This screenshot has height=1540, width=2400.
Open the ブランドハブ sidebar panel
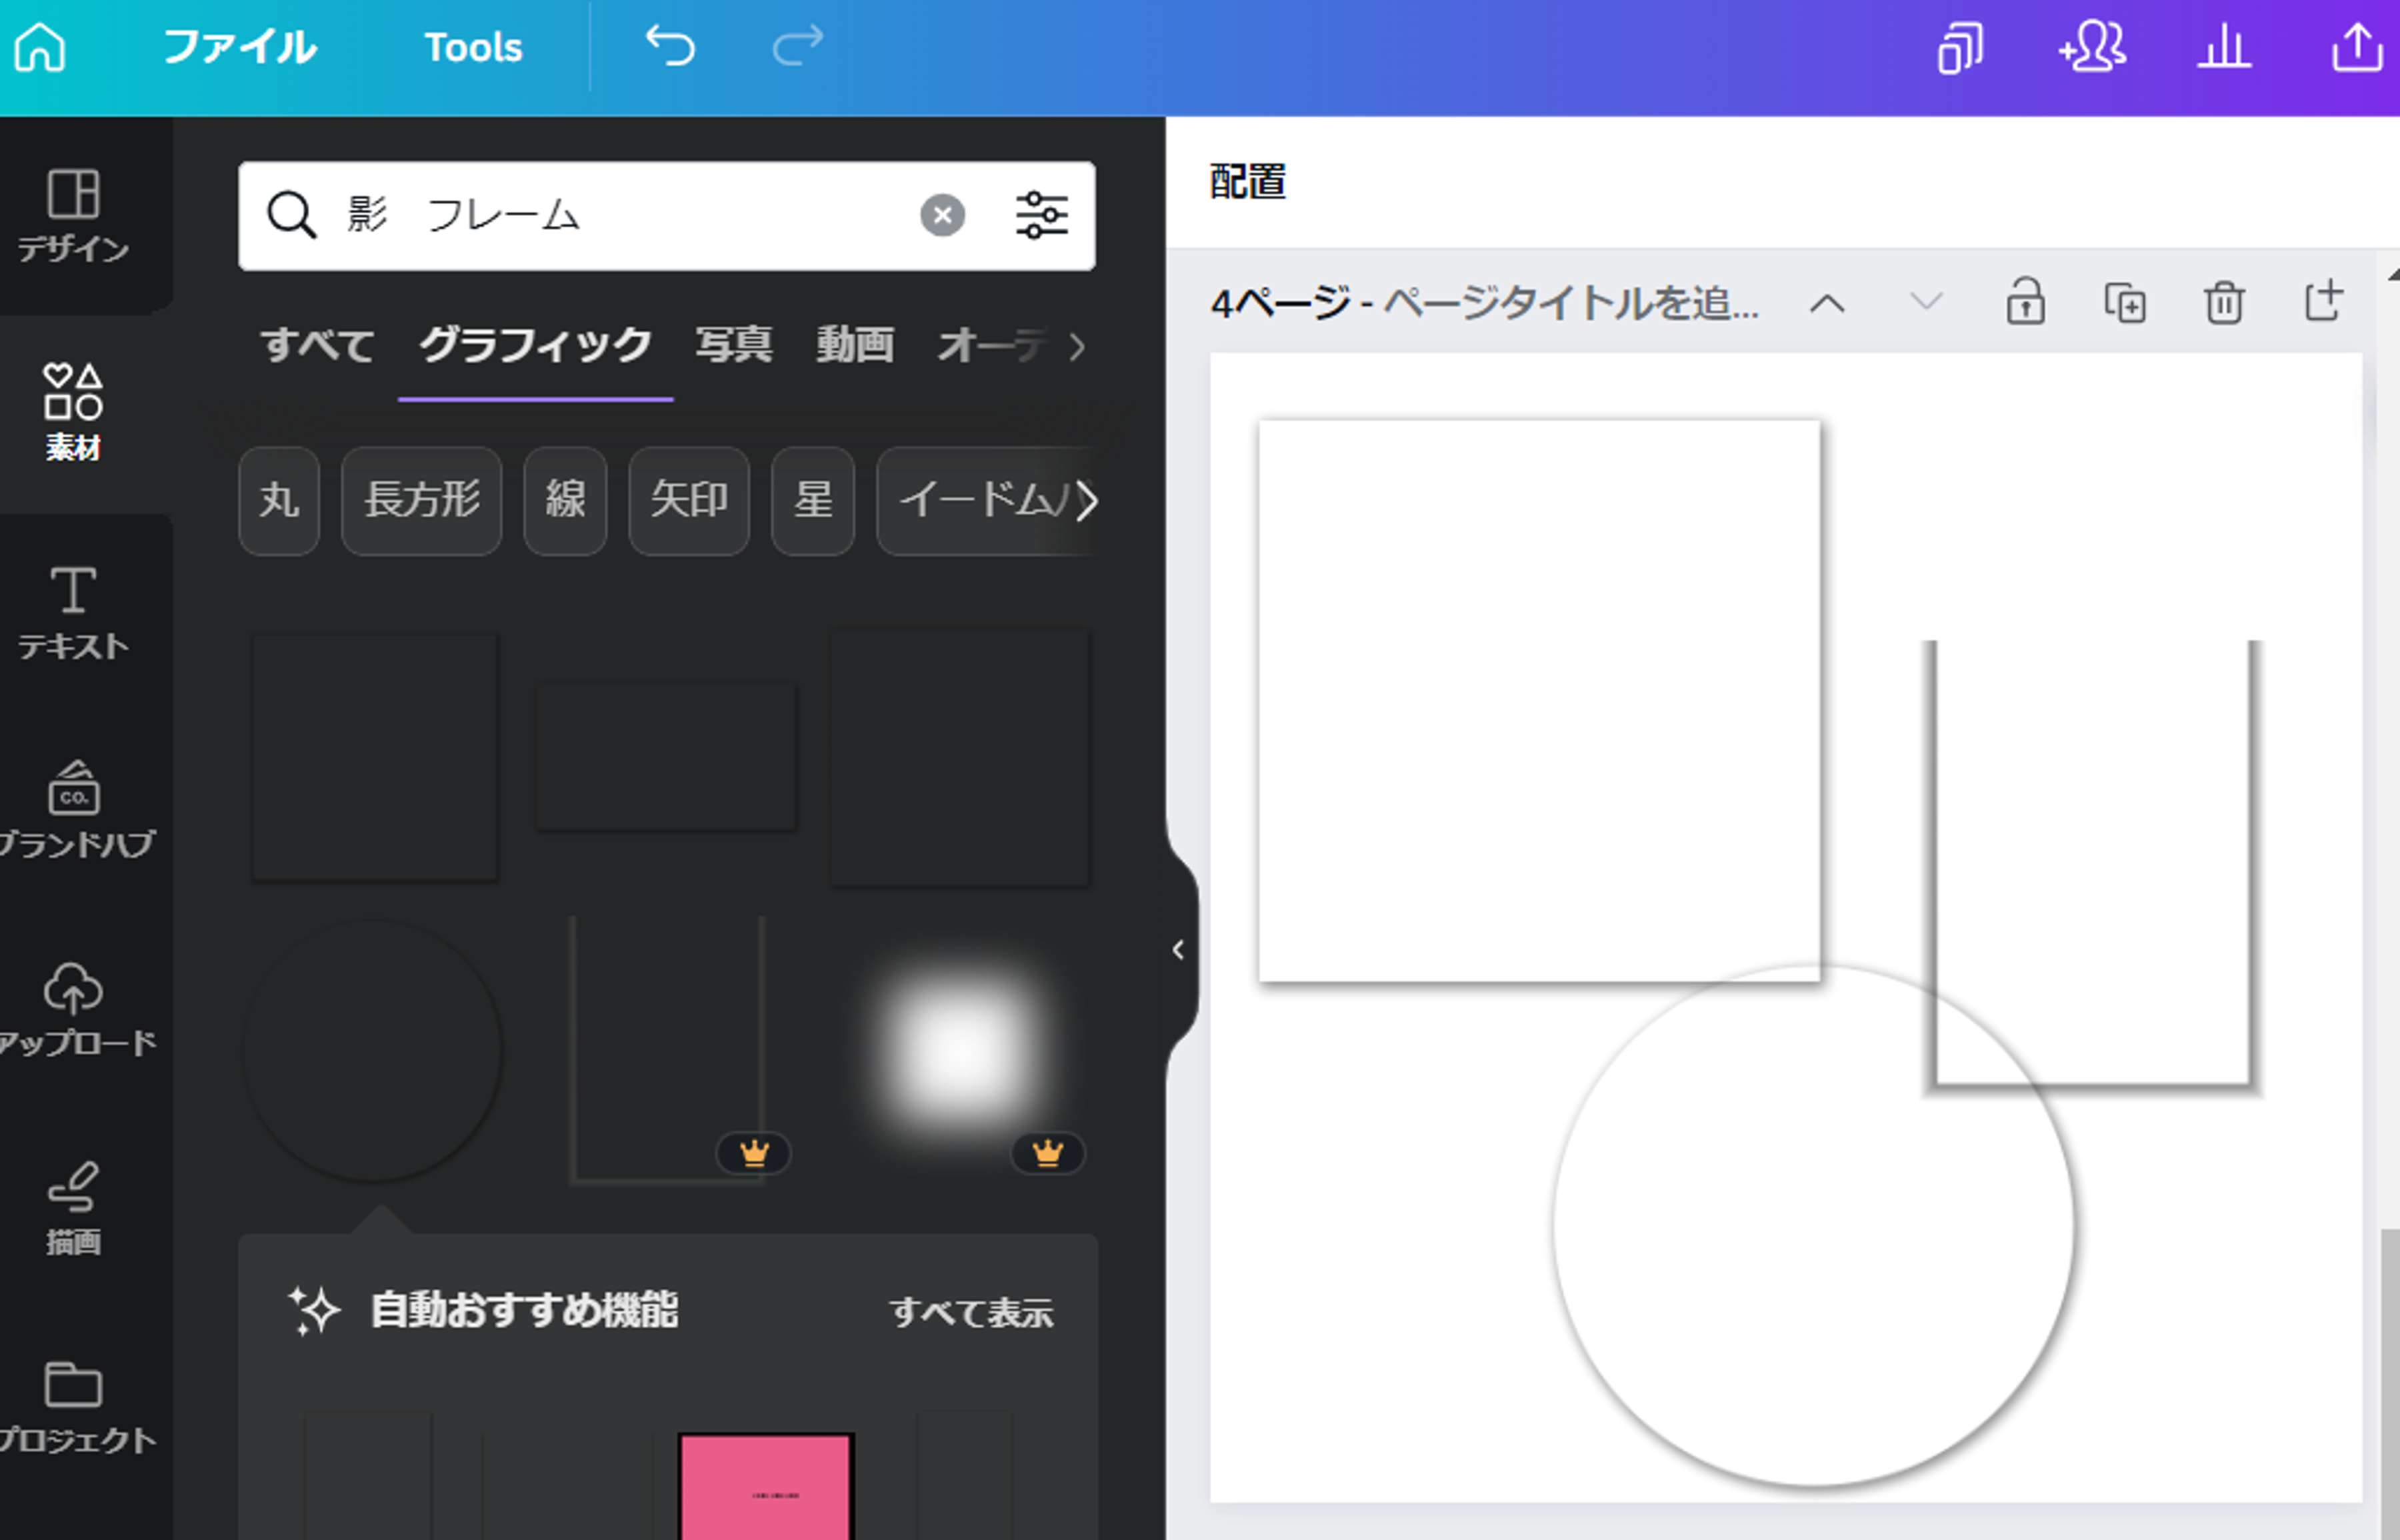[76, 810]
